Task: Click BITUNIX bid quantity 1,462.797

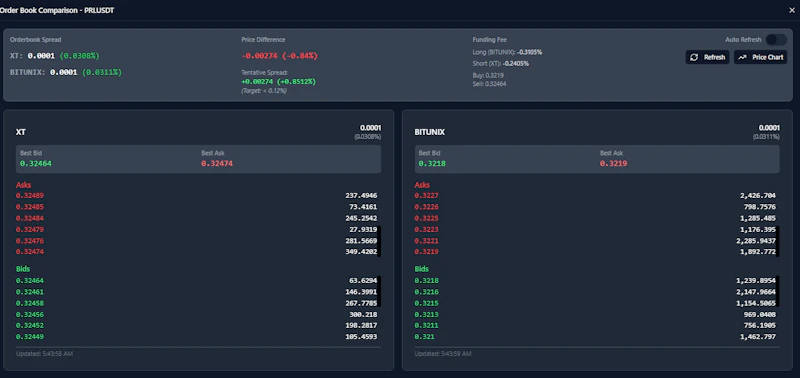Action: [x=758, y=337]
